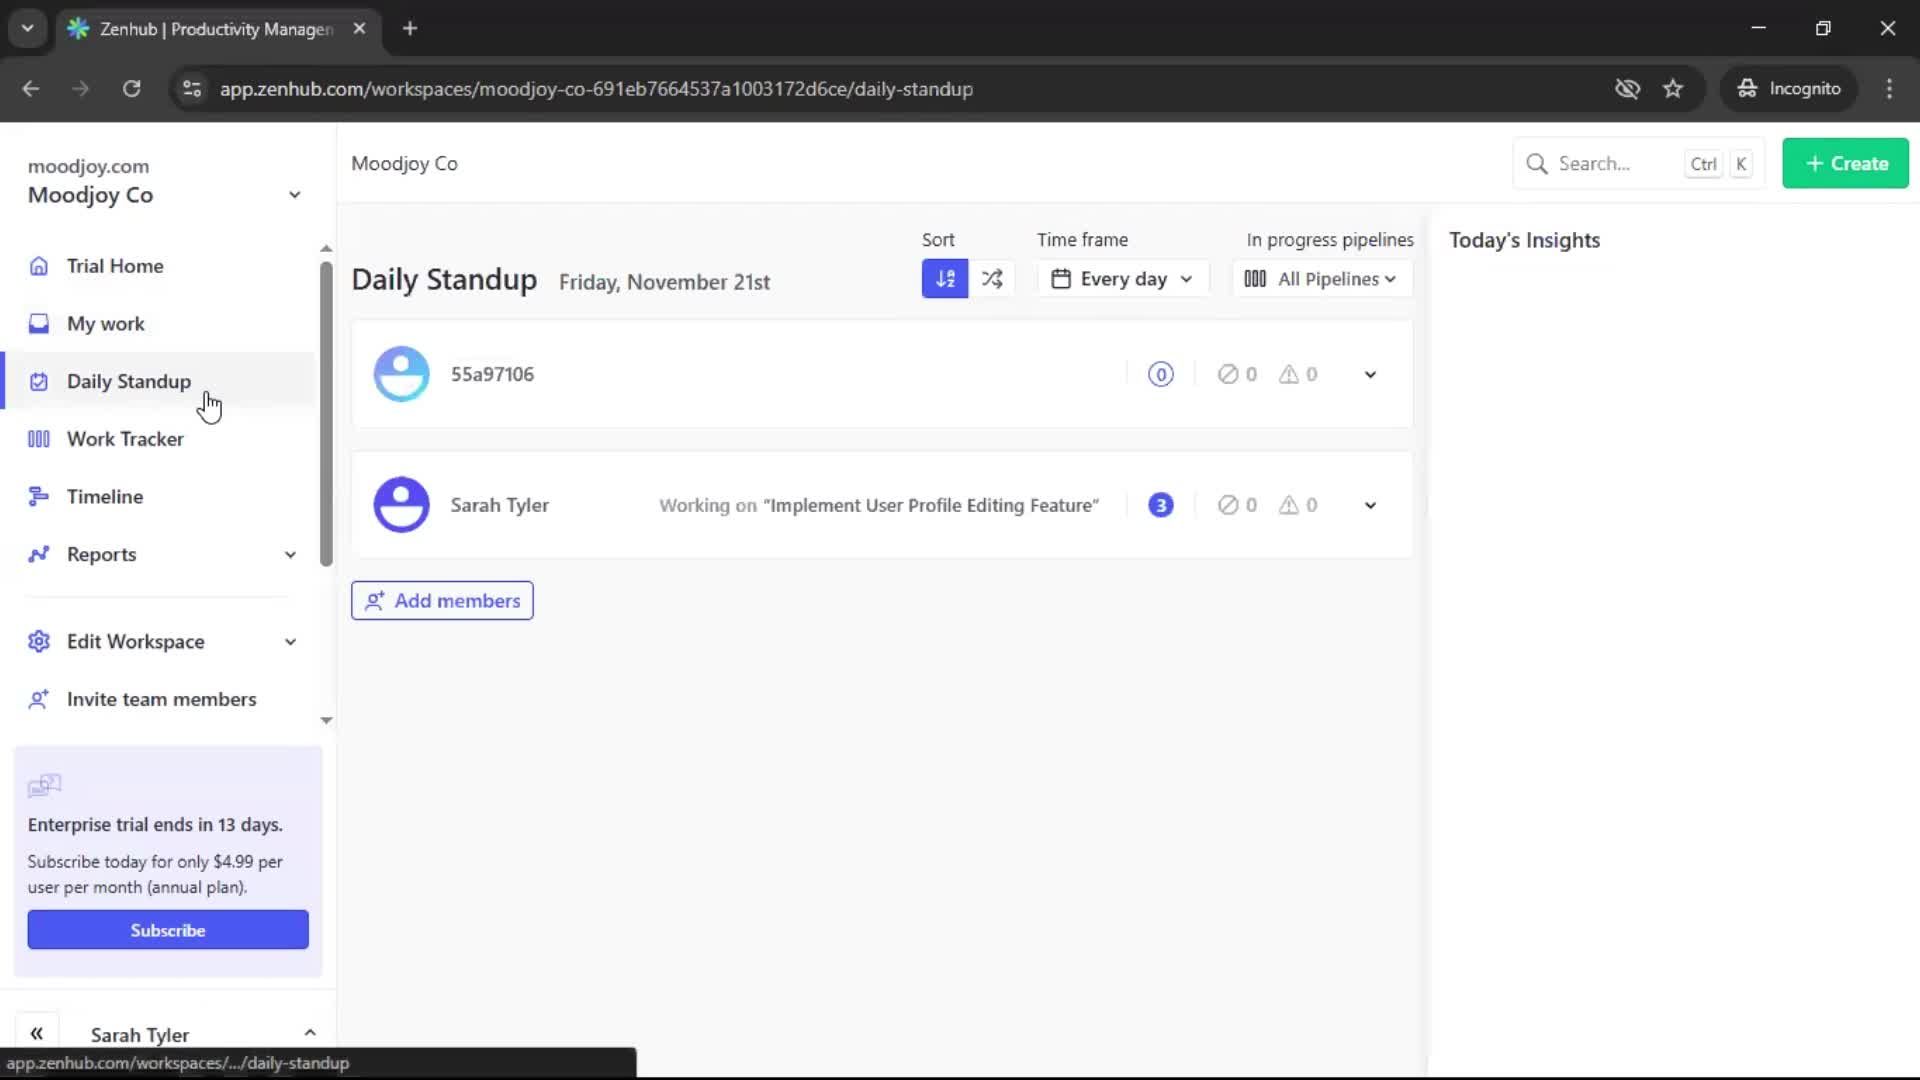The width and height of the screenshot is (1920, 1080).
Task: Select the alphabetical sort icon
Action: click(x=944, y=278)
